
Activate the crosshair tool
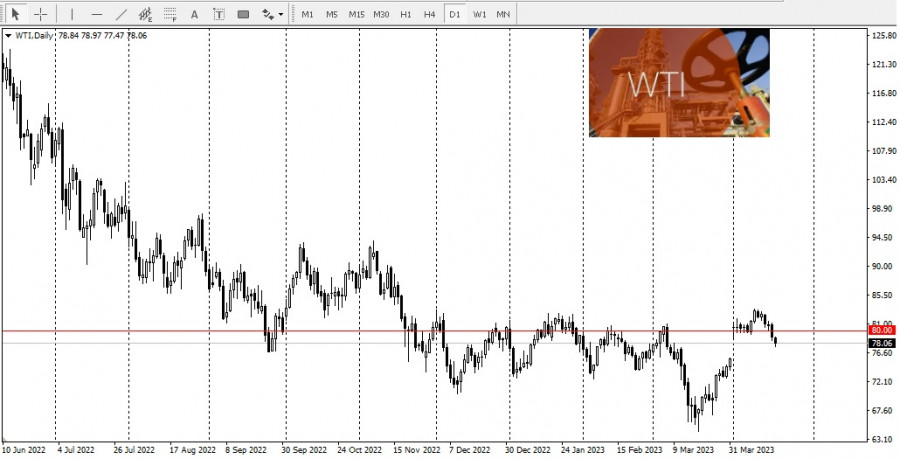click(41, 14)
